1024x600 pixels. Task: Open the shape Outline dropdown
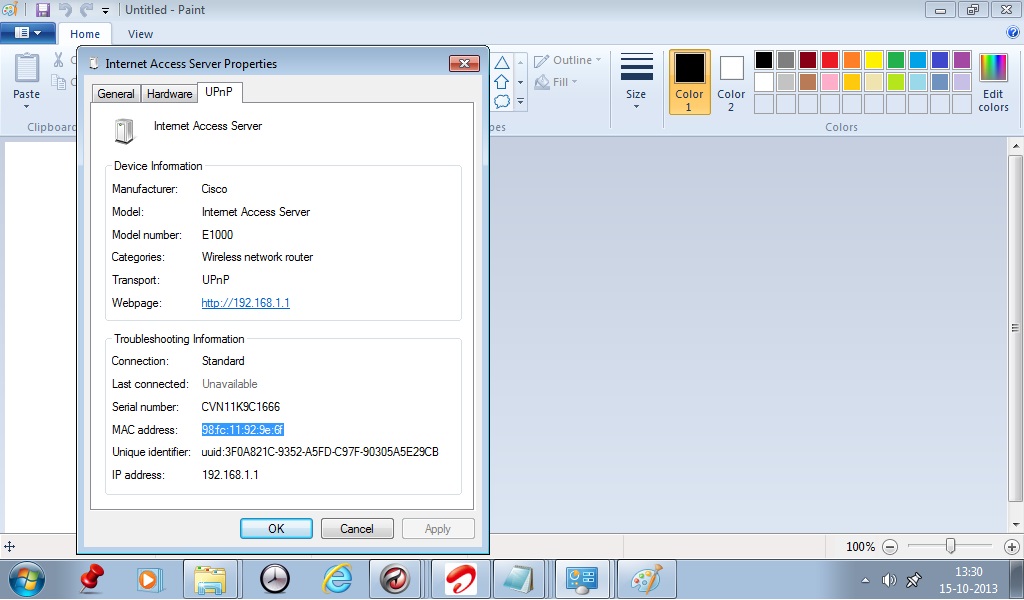(567, 60)
